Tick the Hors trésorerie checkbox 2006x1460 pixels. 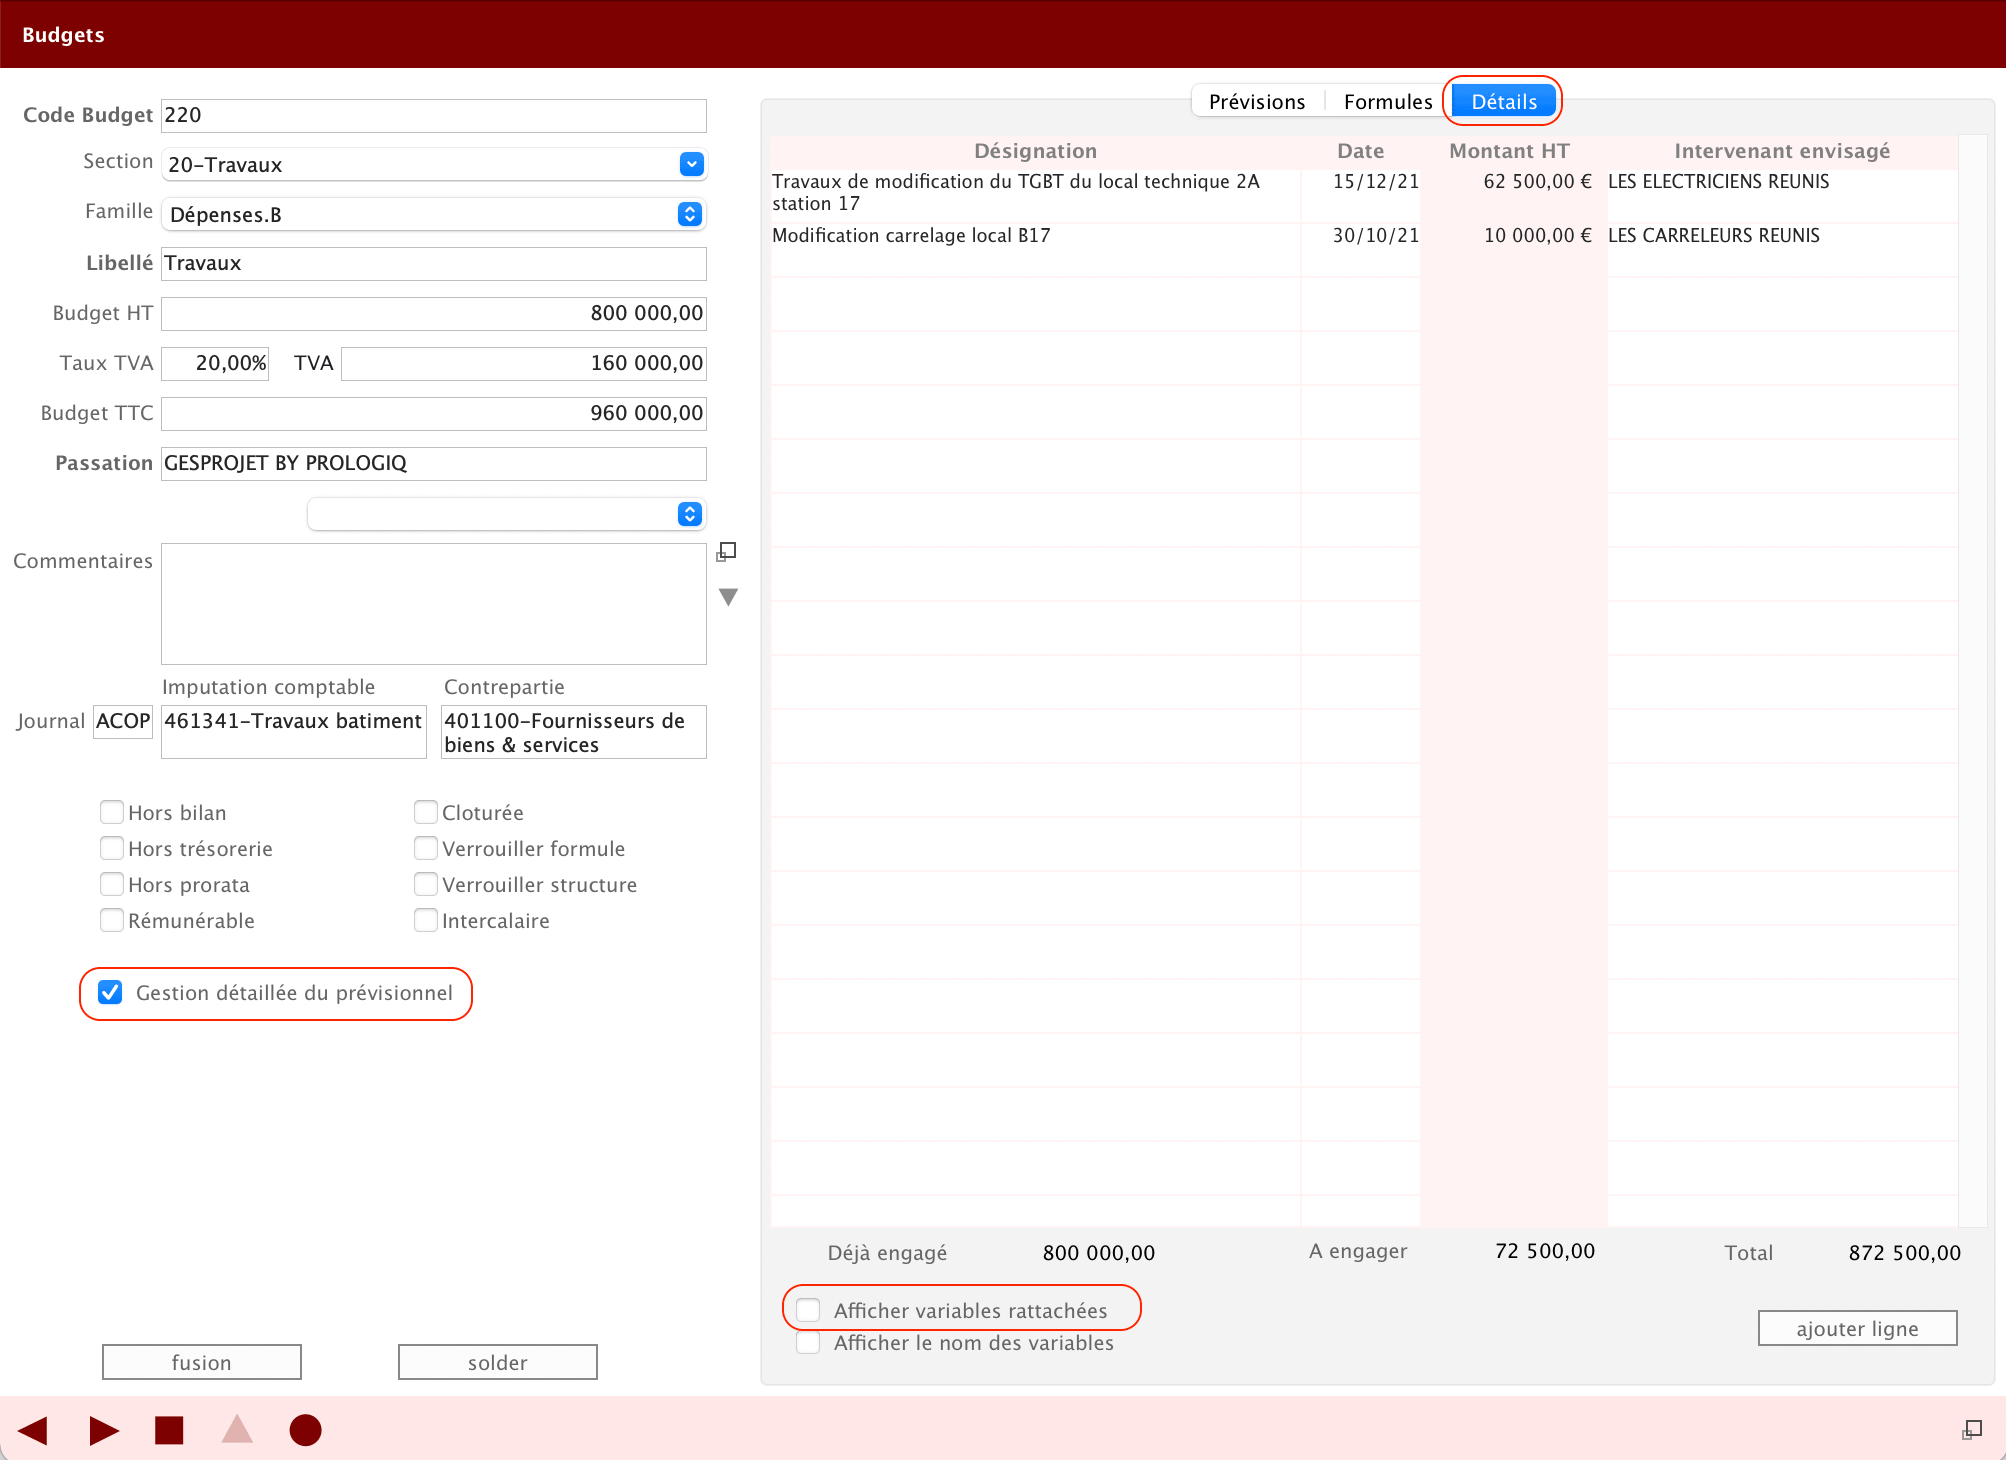pos(112,848)
